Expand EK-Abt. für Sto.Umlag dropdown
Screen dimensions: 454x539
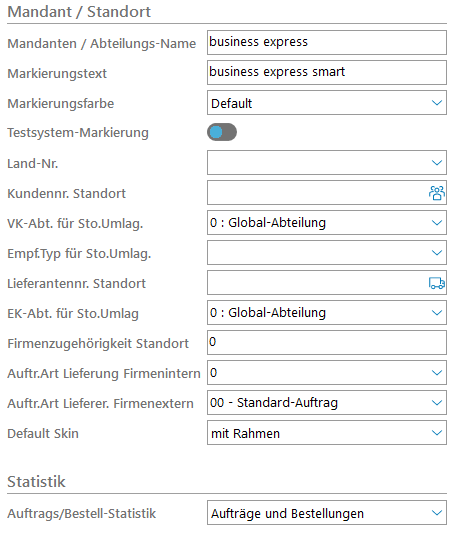tap(436, 313)
